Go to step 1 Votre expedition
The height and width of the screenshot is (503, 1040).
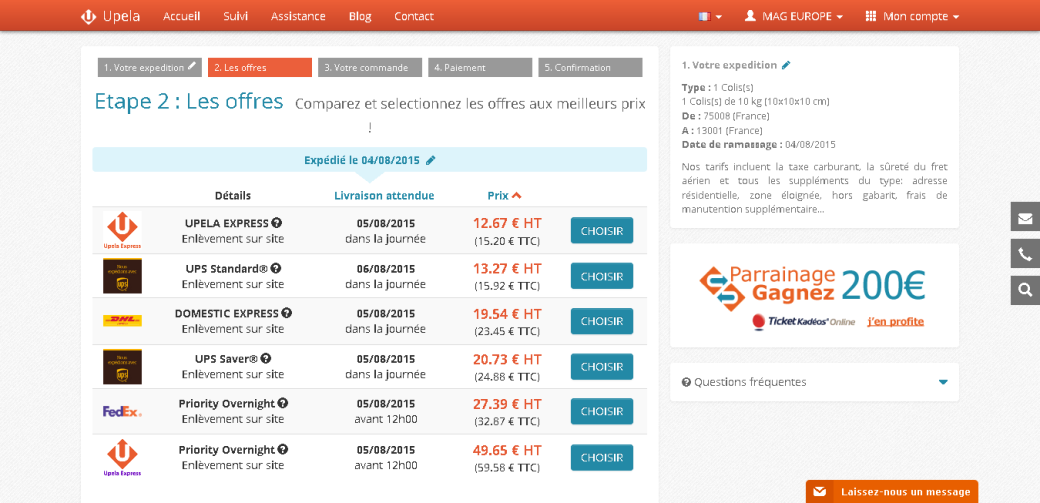coord(150,67)
